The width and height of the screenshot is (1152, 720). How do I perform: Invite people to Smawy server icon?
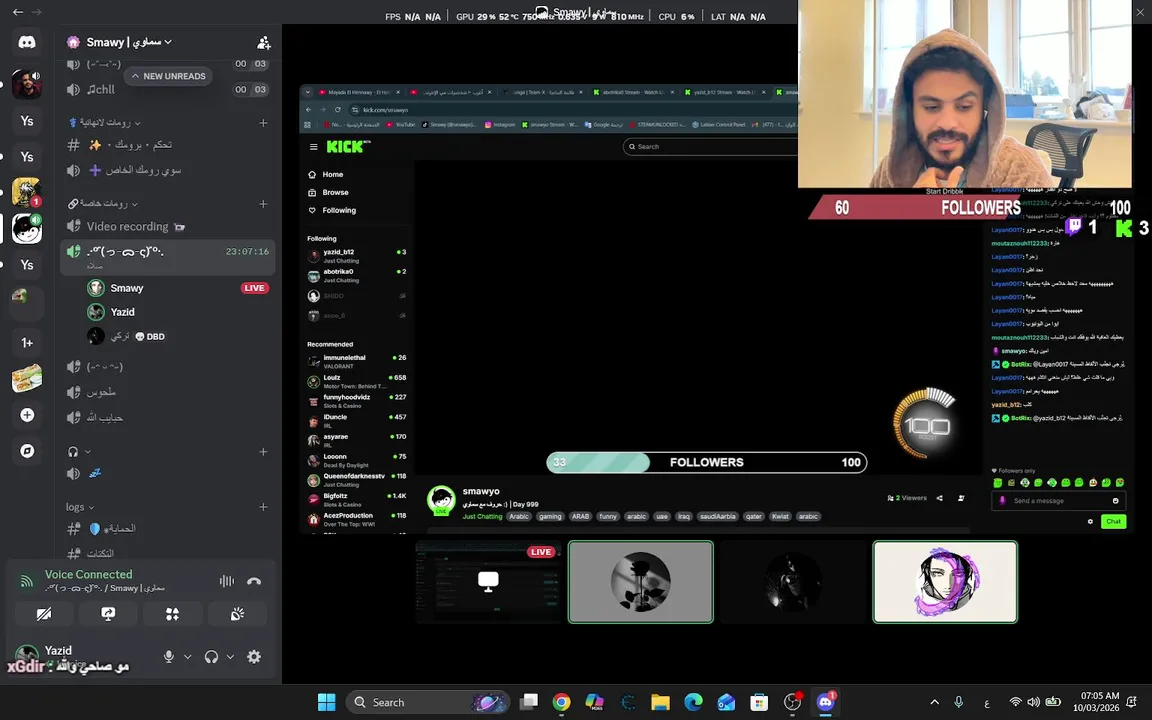(x=264, y=43)
